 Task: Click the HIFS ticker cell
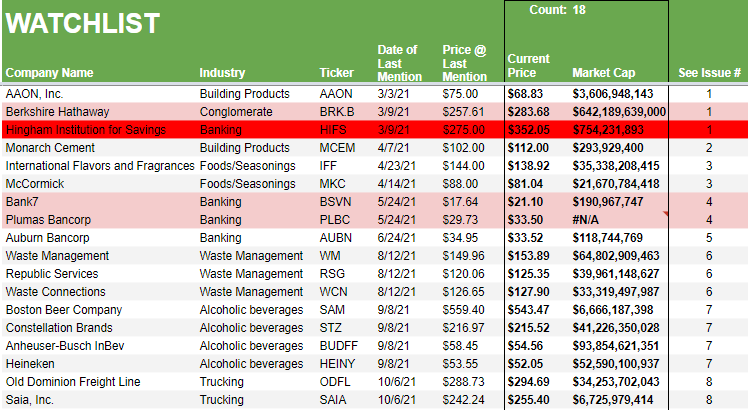click(333, 130)
